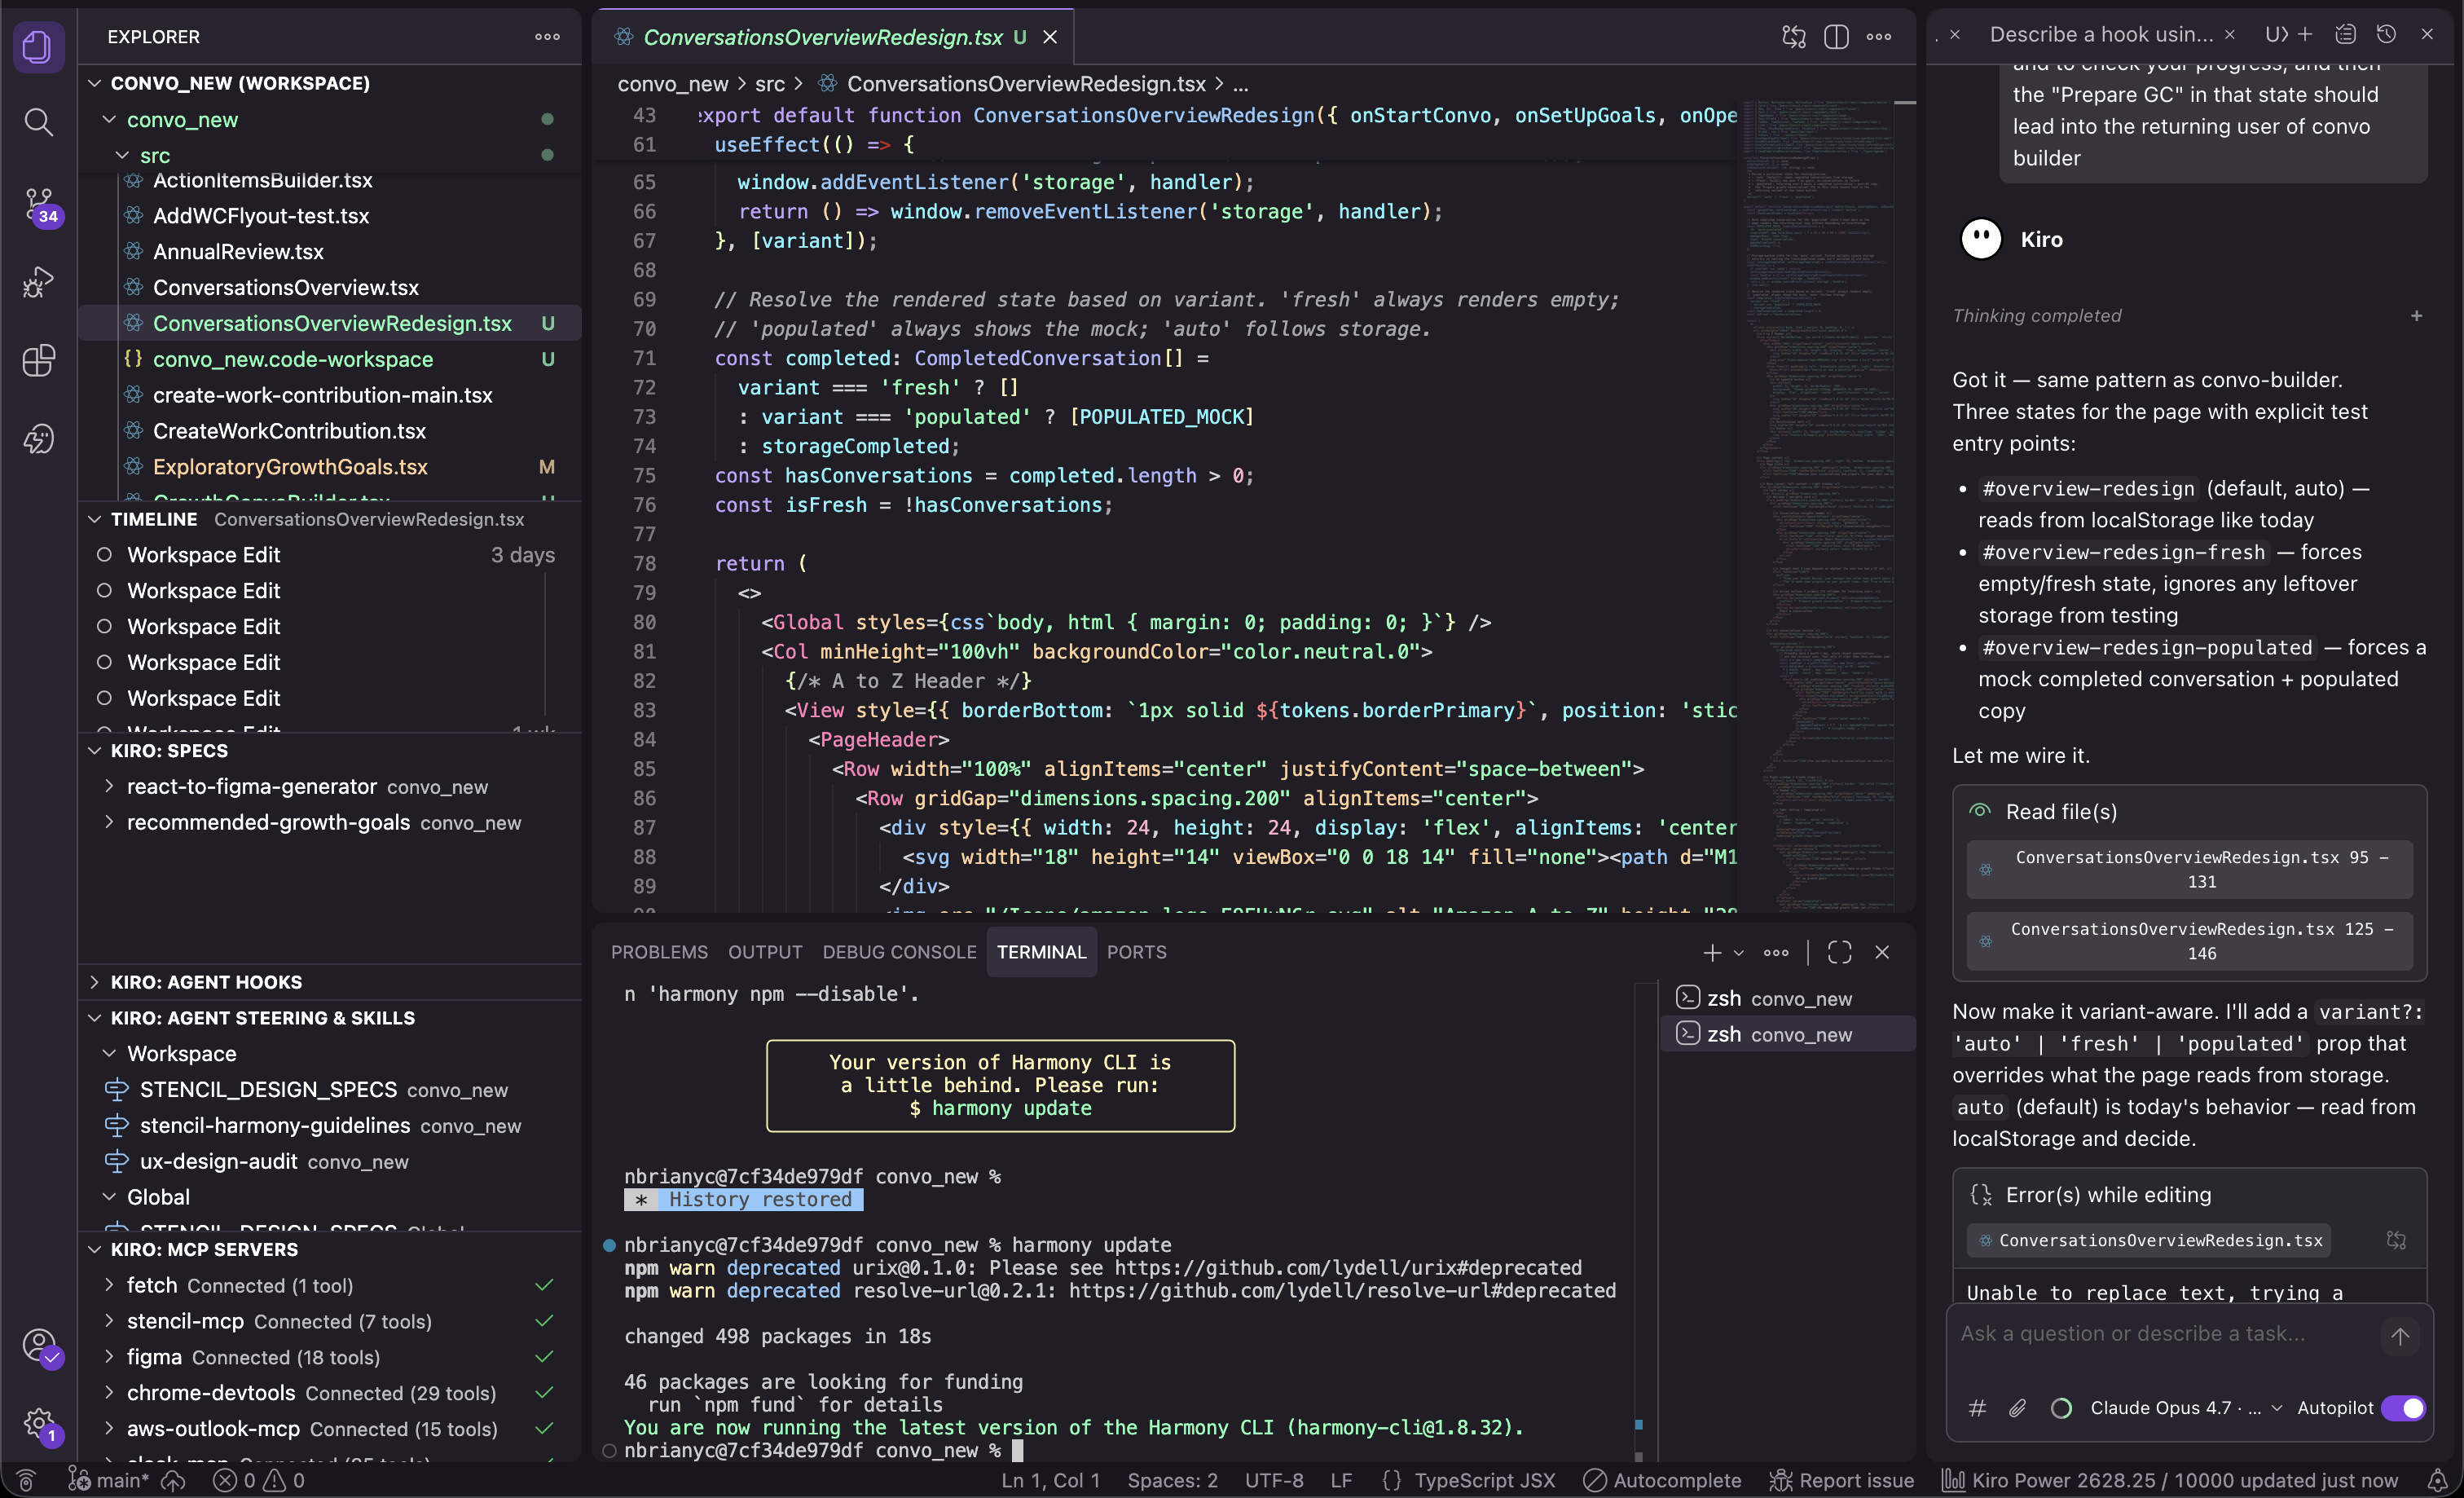The image size is (2464, 1498).
Task: Expand Thinking completed details with plus
Action: pyautogui.click(x=2416, y=316)
